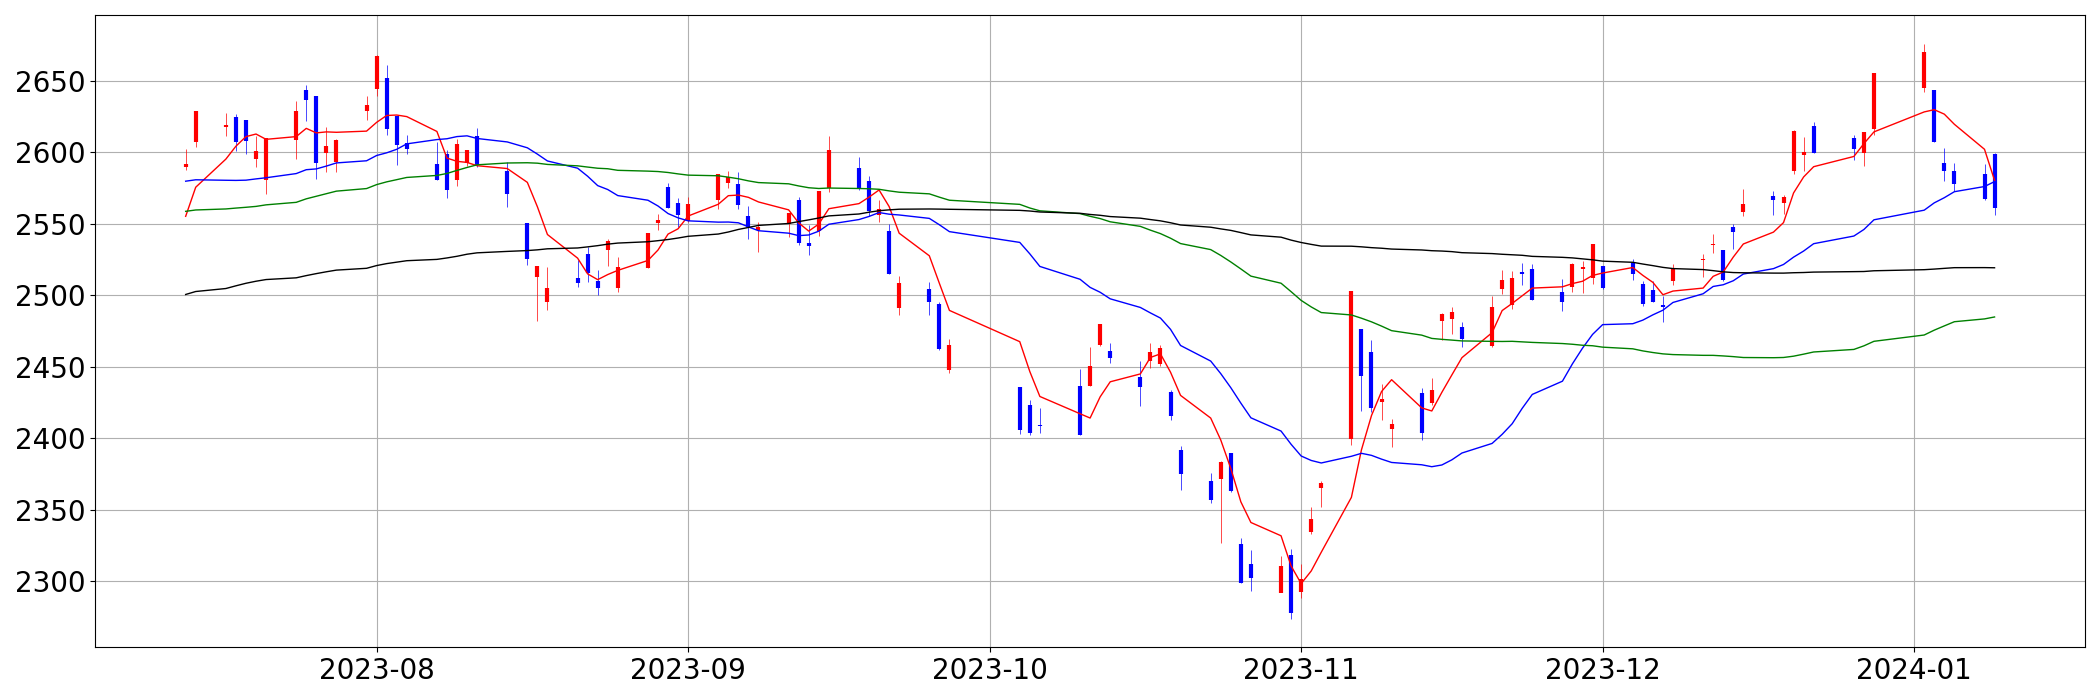Click the 2350 y-axis label

[49, 511]
